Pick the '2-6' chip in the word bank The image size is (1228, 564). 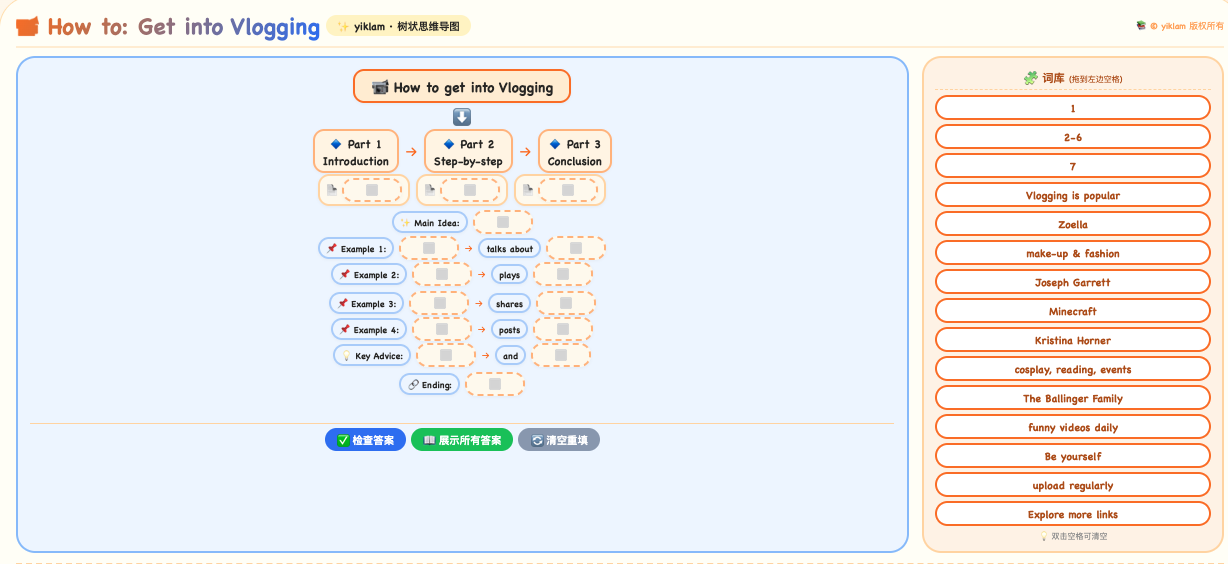(x=1073, y=137)
